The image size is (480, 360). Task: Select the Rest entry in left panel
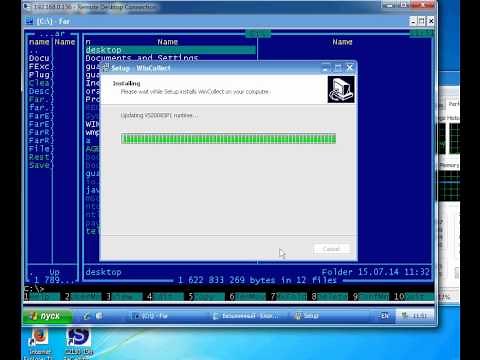coord(39,157)
